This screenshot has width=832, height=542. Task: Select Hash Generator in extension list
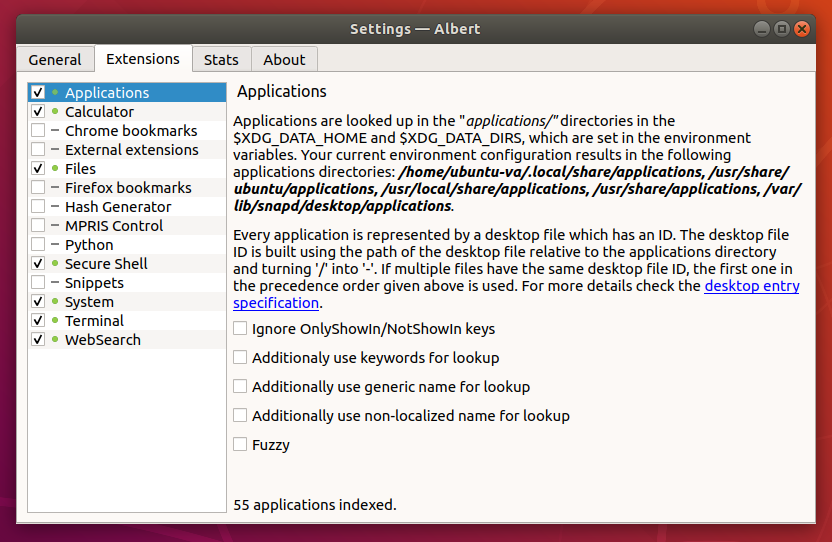click(118, 207)
